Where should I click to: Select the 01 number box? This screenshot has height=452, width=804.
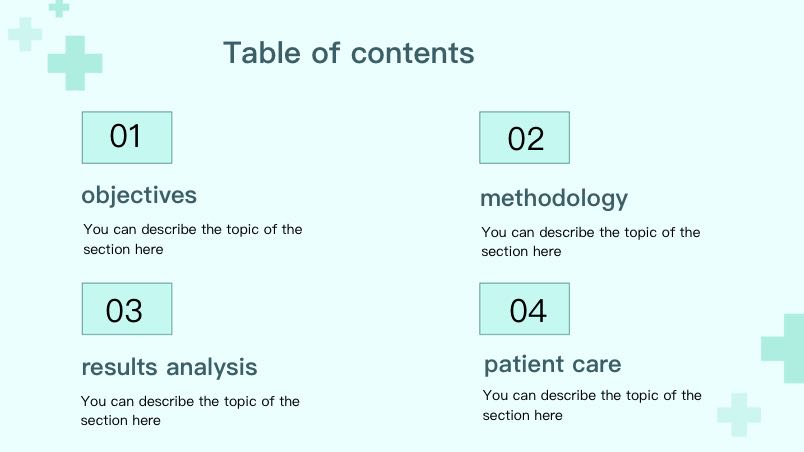pos(126,137)
